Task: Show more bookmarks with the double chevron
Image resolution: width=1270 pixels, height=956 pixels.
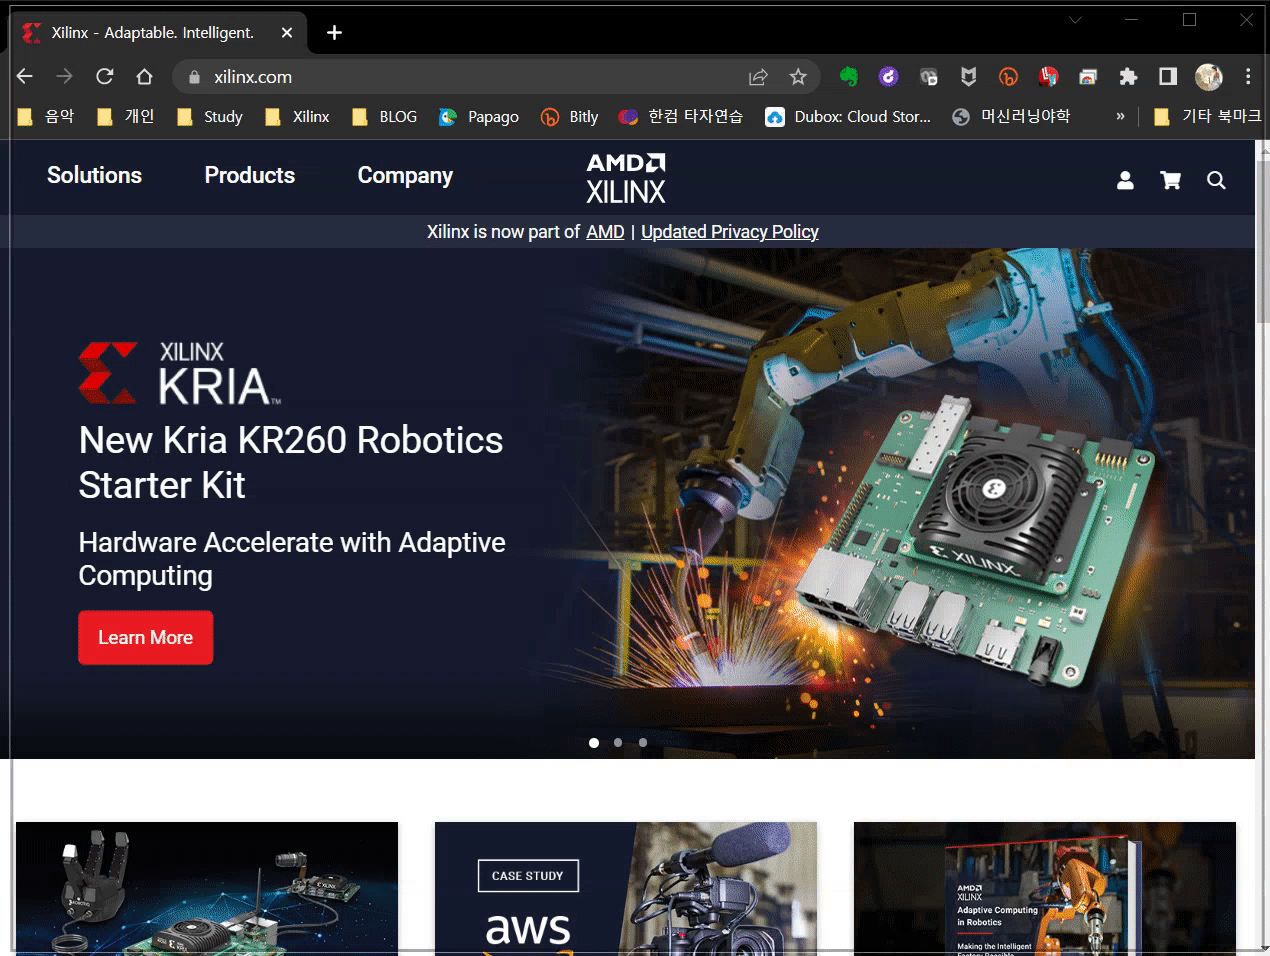Action: click(x=1120, y=117)
